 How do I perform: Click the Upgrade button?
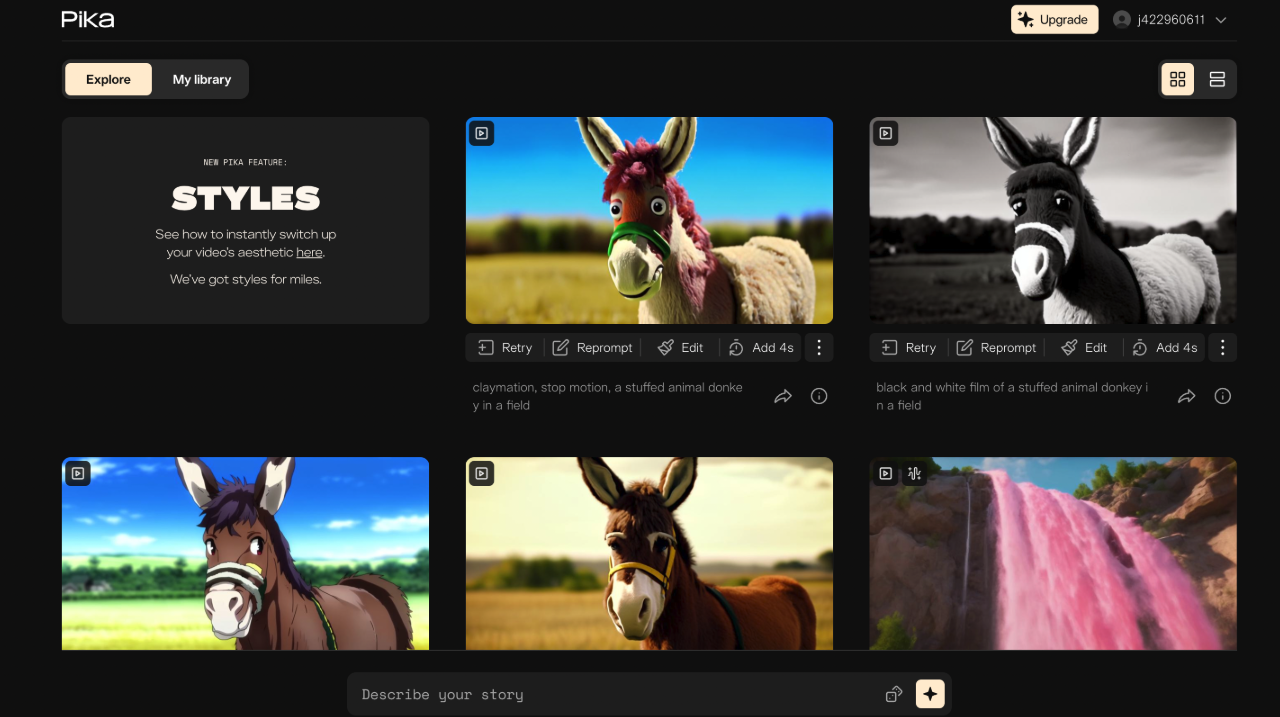click(x=1054, y=19)
